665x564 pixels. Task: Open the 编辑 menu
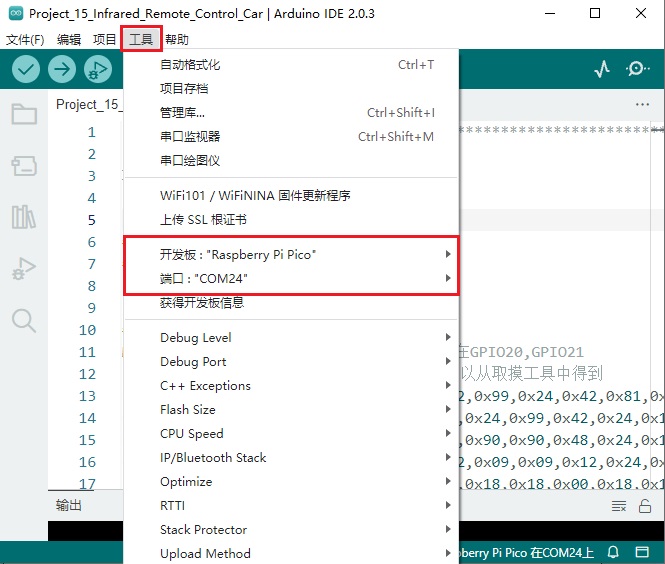click(69, 39)
